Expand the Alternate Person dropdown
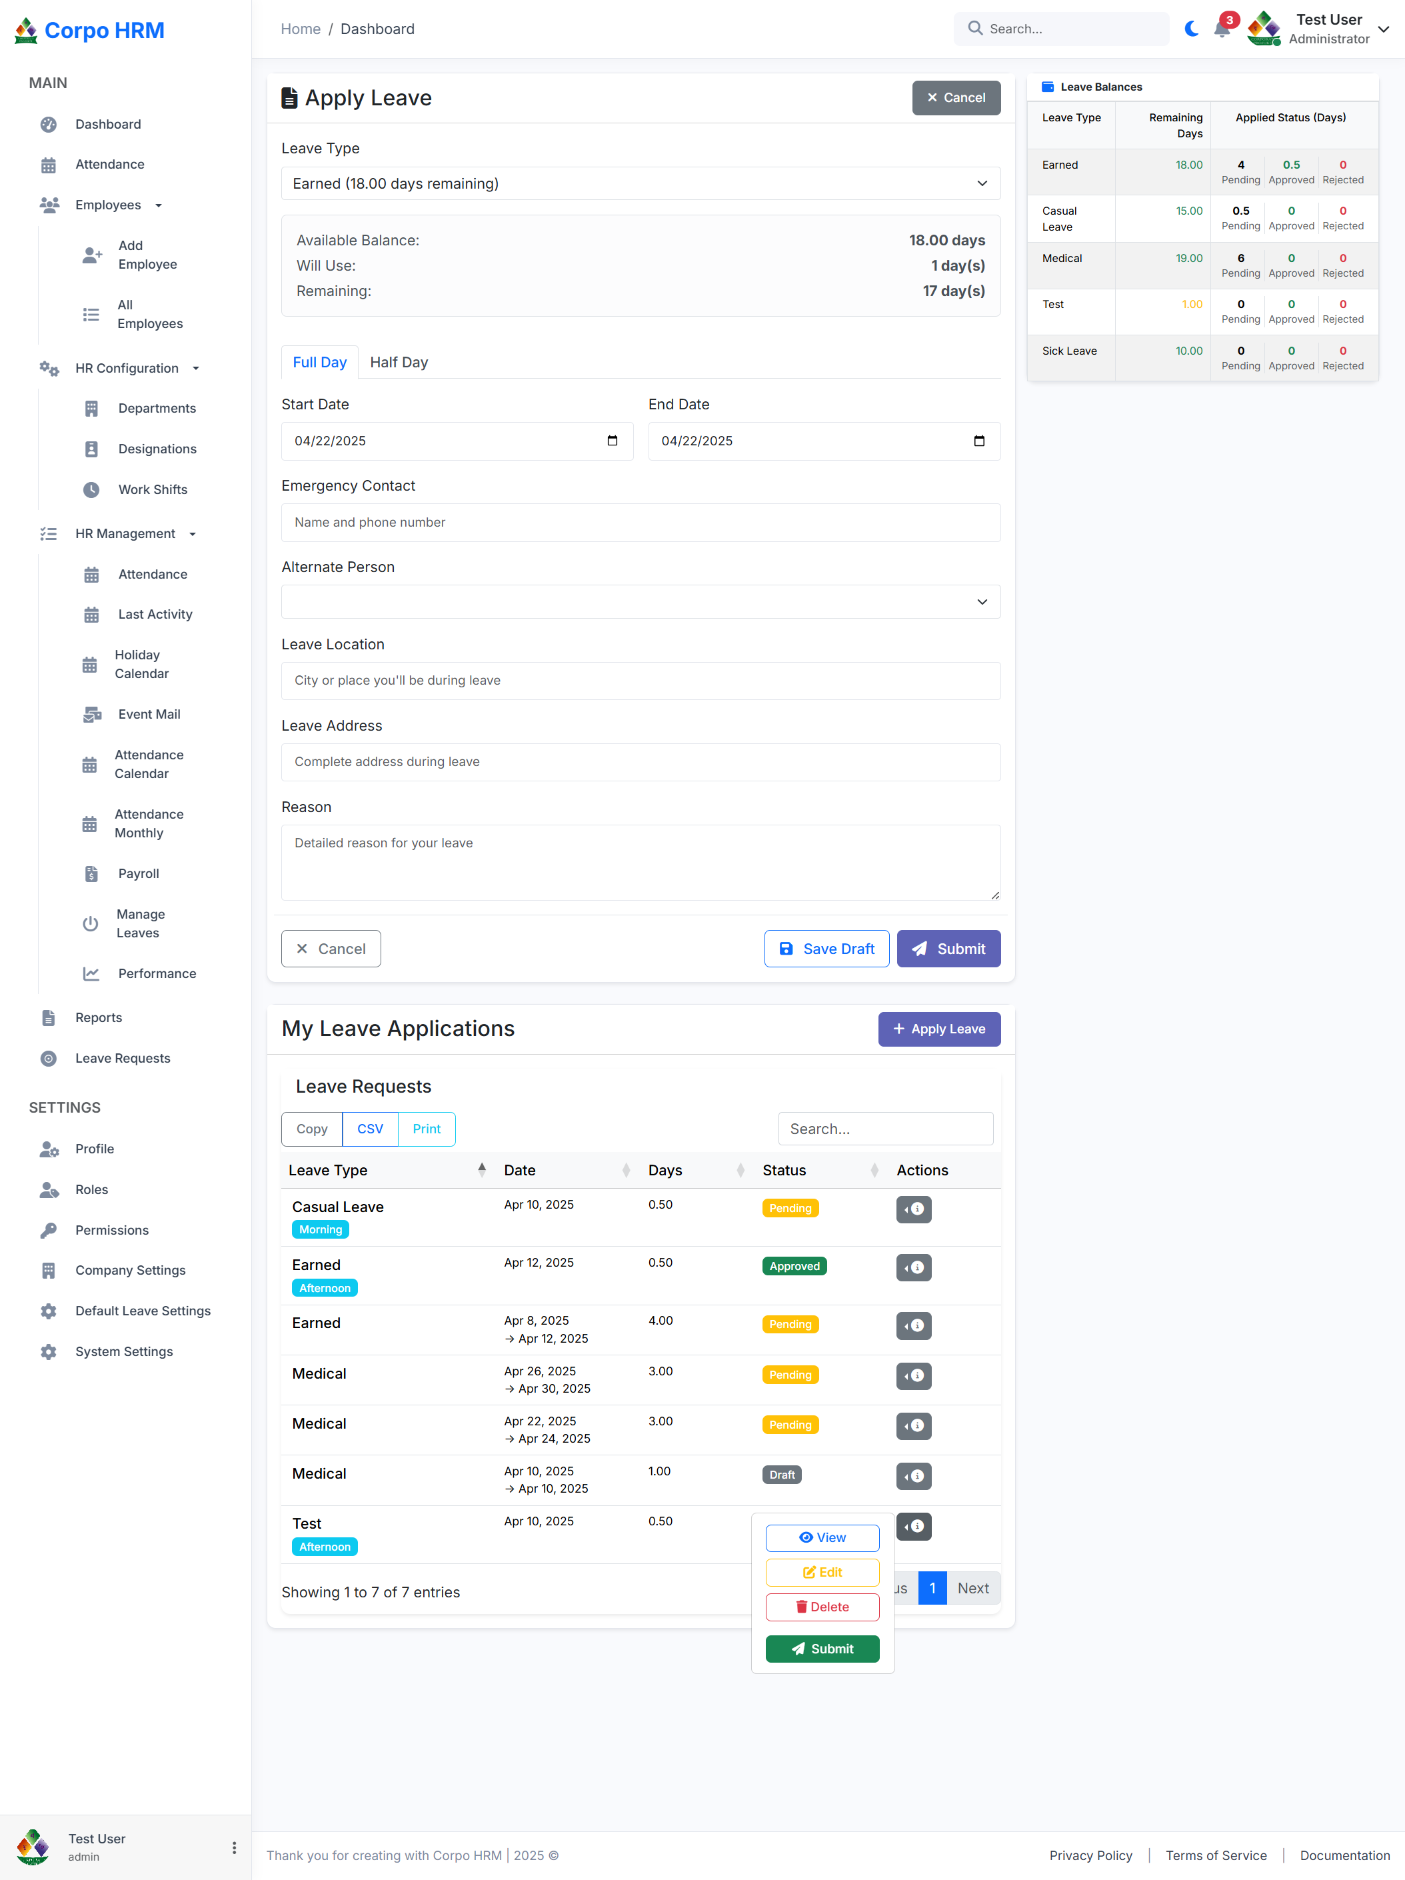Screen dimensions: 1405x1880 coord(640,602)
